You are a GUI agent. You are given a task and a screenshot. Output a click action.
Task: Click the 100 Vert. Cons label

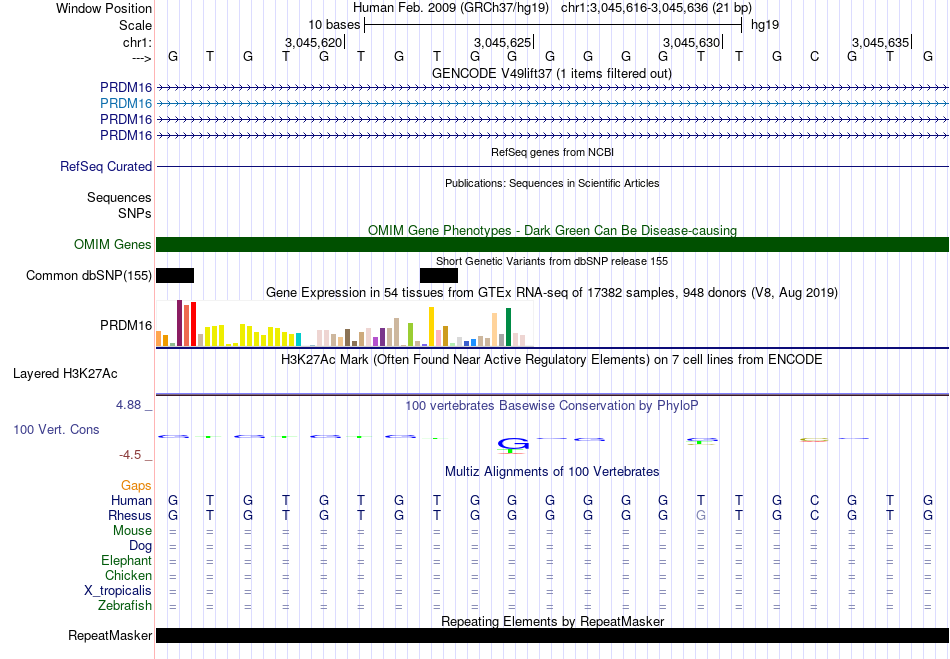pyautogui.click(x=56, y=429)
